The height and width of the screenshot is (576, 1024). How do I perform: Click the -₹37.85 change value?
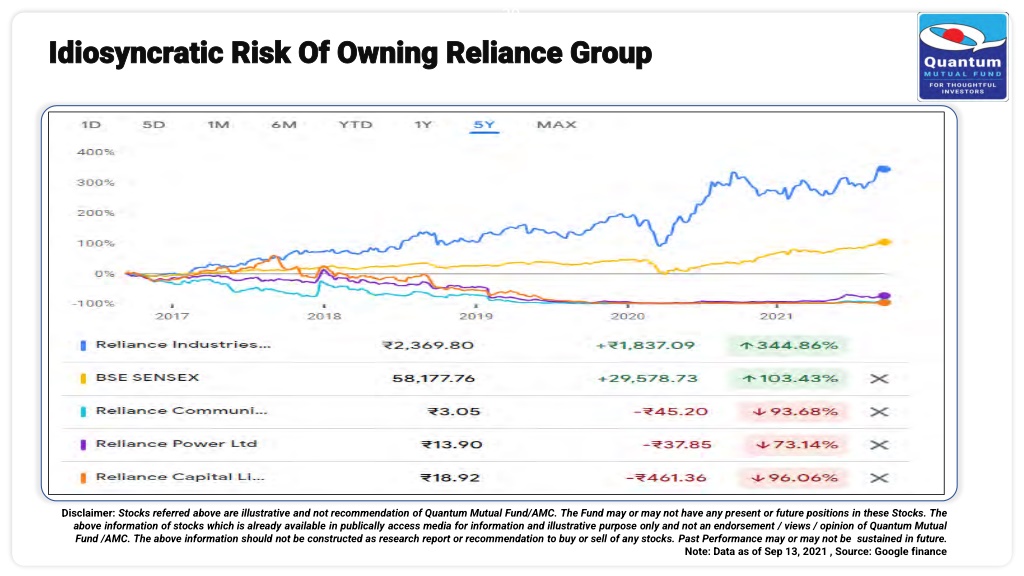click(677, 445)
